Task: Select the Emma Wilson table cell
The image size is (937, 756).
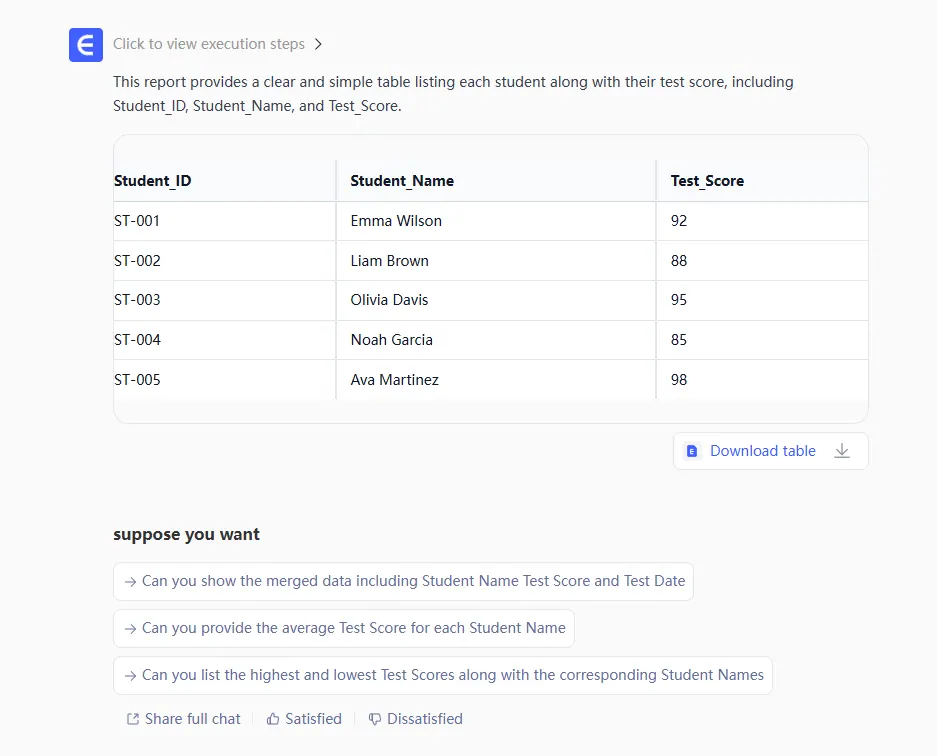Action: point(396,221)
